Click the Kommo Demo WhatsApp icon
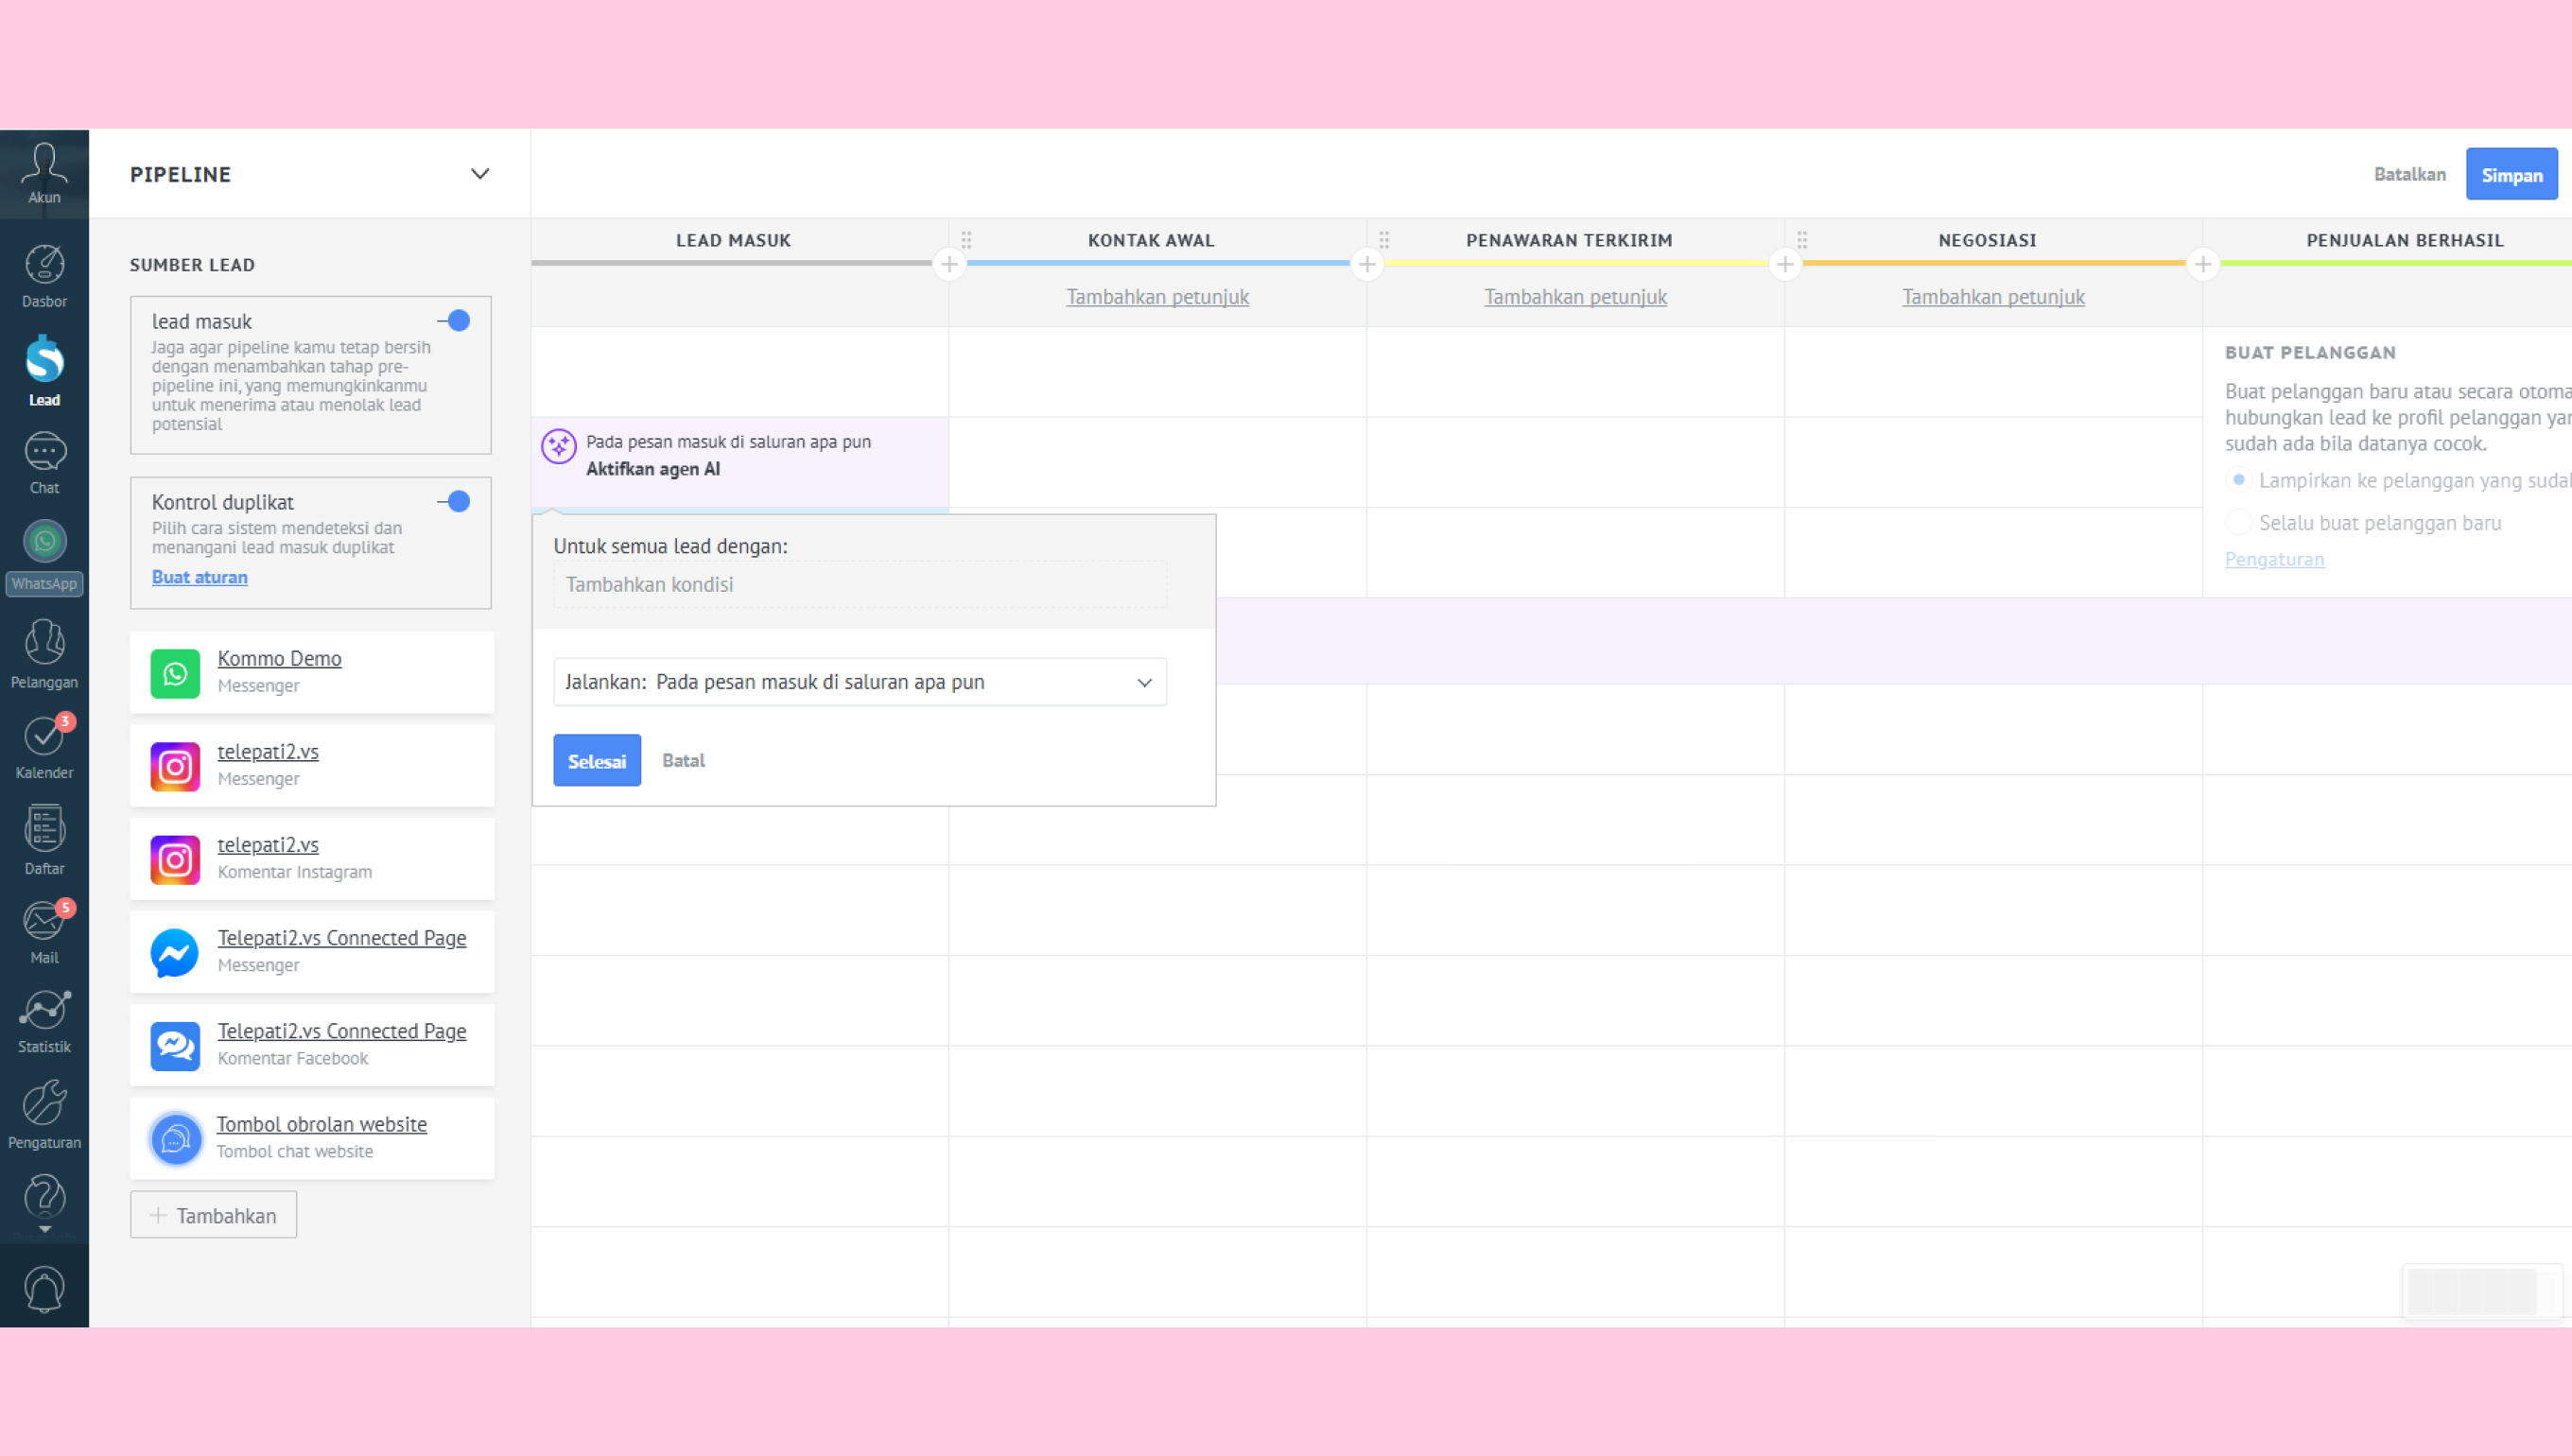This screenshot has width=2572, height=1456. click(x=175, y=673)
